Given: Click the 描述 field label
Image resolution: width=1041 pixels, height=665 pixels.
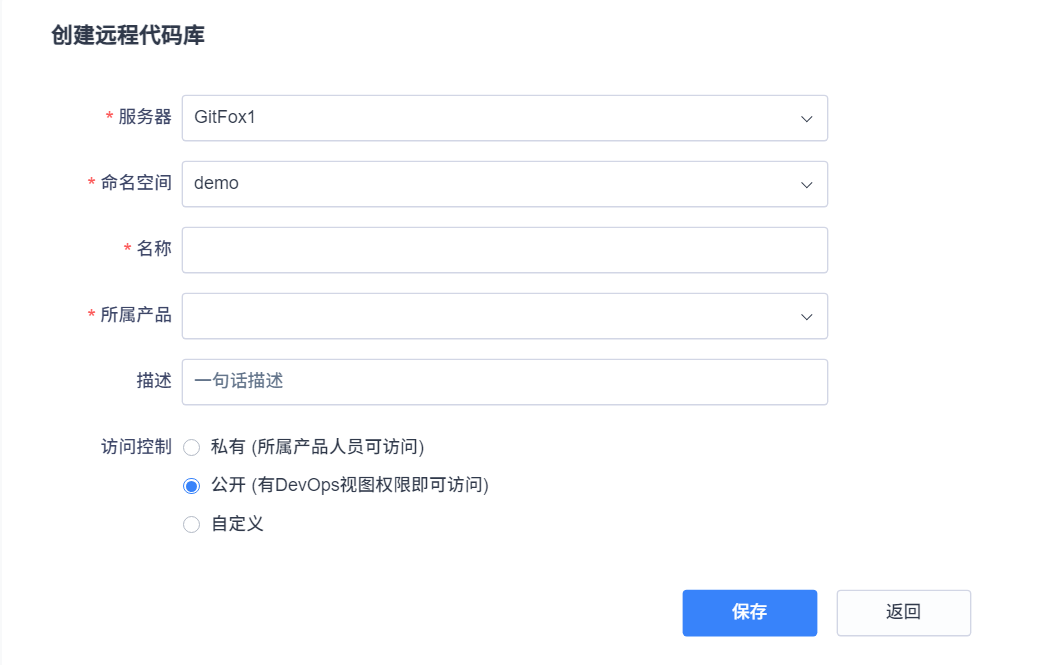Looking at the screenshot, I should point(154,381).
